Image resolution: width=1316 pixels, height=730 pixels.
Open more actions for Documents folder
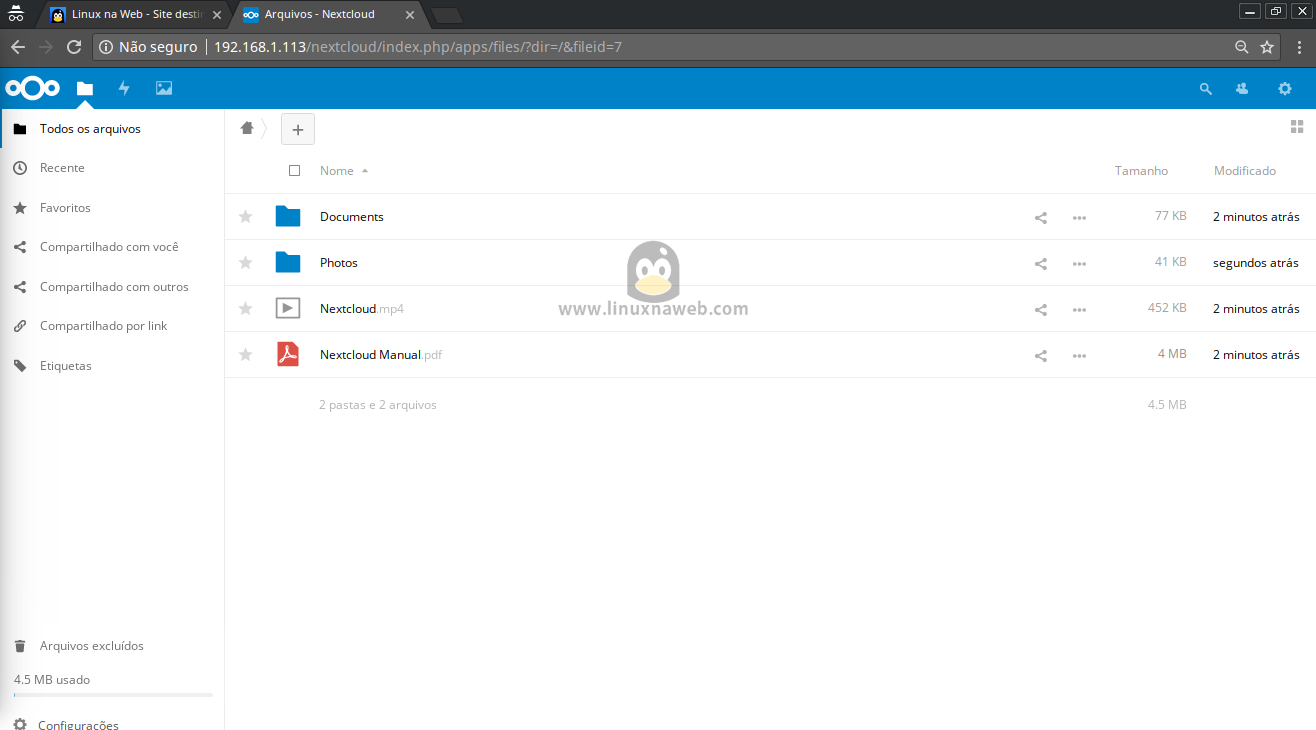pyautogui.click(x=1079, y=217)
